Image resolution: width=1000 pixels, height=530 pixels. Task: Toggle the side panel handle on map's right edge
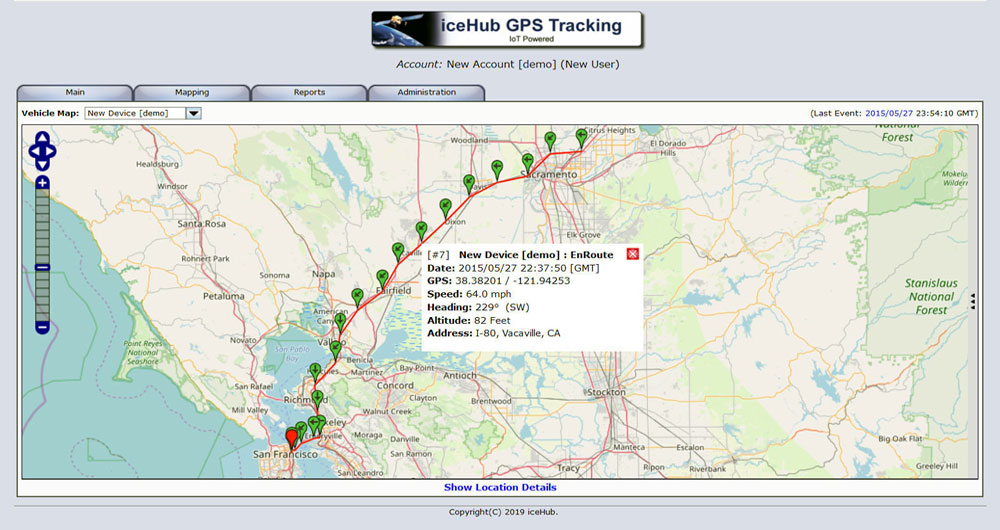(973, 302)
